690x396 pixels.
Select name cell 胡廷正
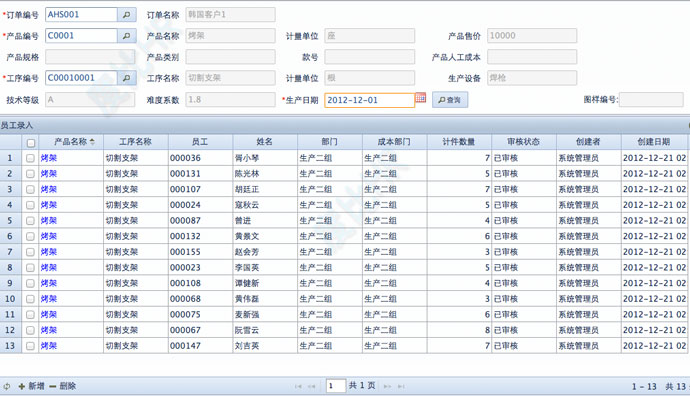point(265,189)
